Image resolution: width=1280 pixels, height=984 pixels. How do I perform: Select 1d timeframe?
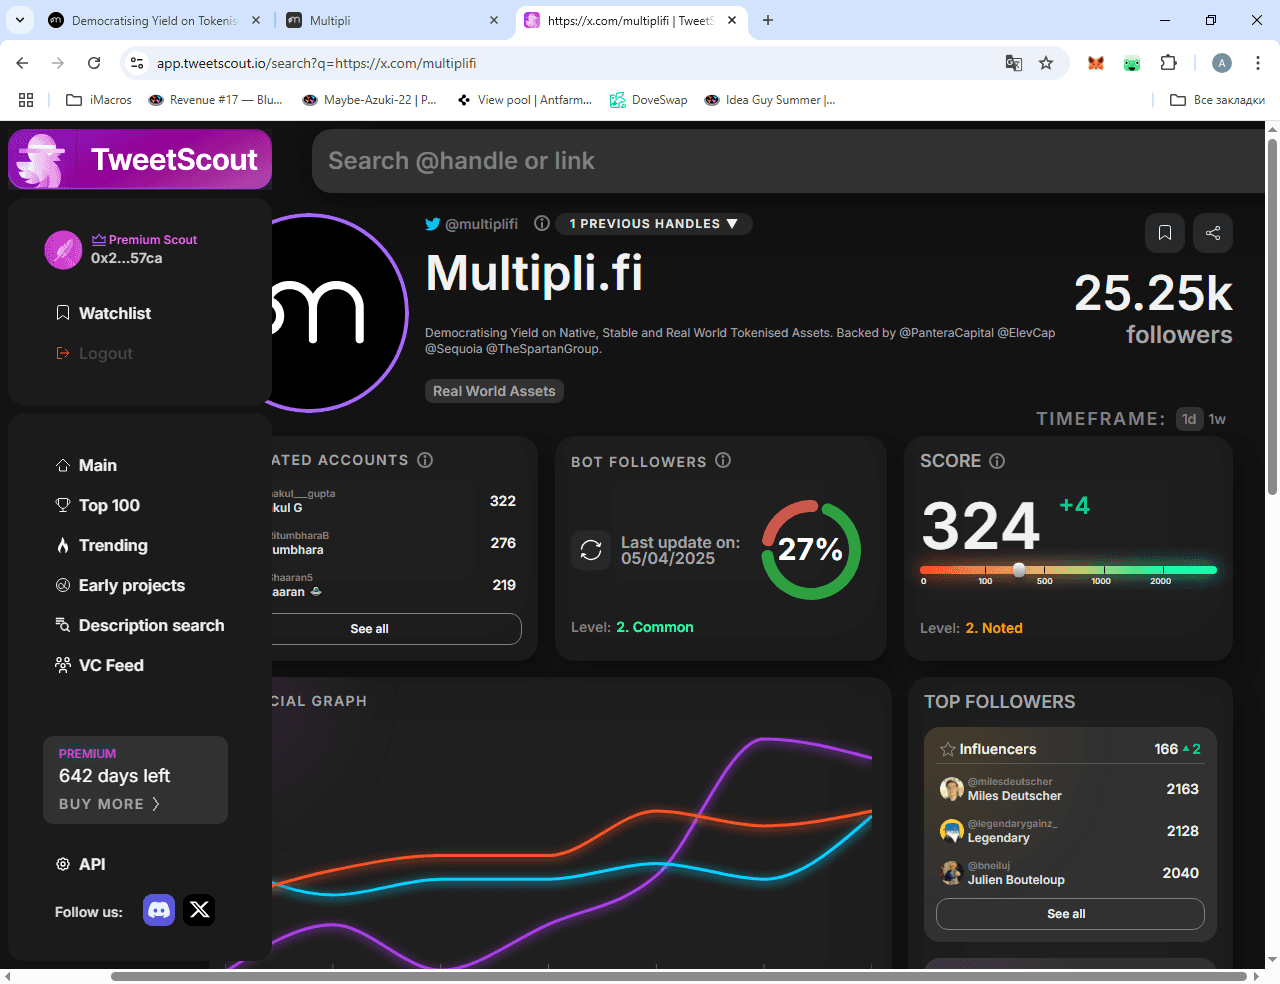click(1189, 419)
